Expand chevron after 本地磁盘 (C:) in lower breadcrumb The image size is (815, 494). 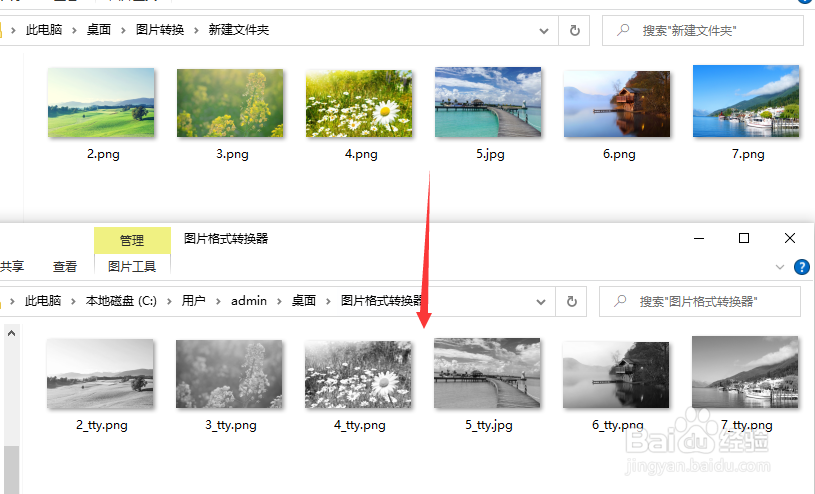click(169, 301)
